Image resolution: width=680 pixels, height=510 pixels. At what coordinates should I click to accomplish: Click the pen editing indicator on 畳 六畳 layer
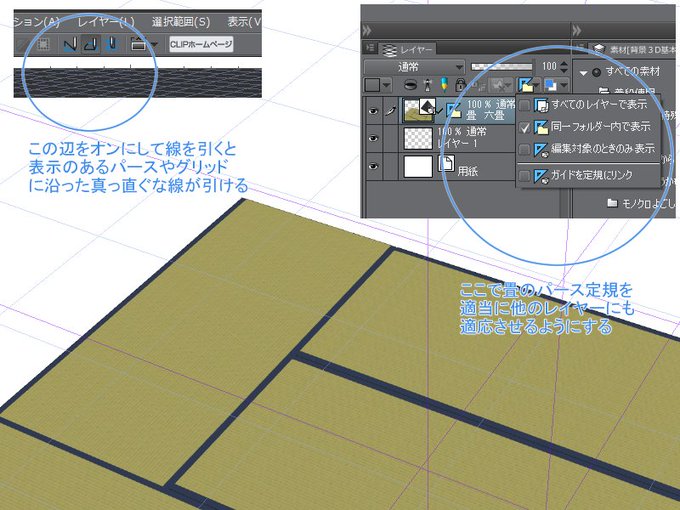point(391,111)
